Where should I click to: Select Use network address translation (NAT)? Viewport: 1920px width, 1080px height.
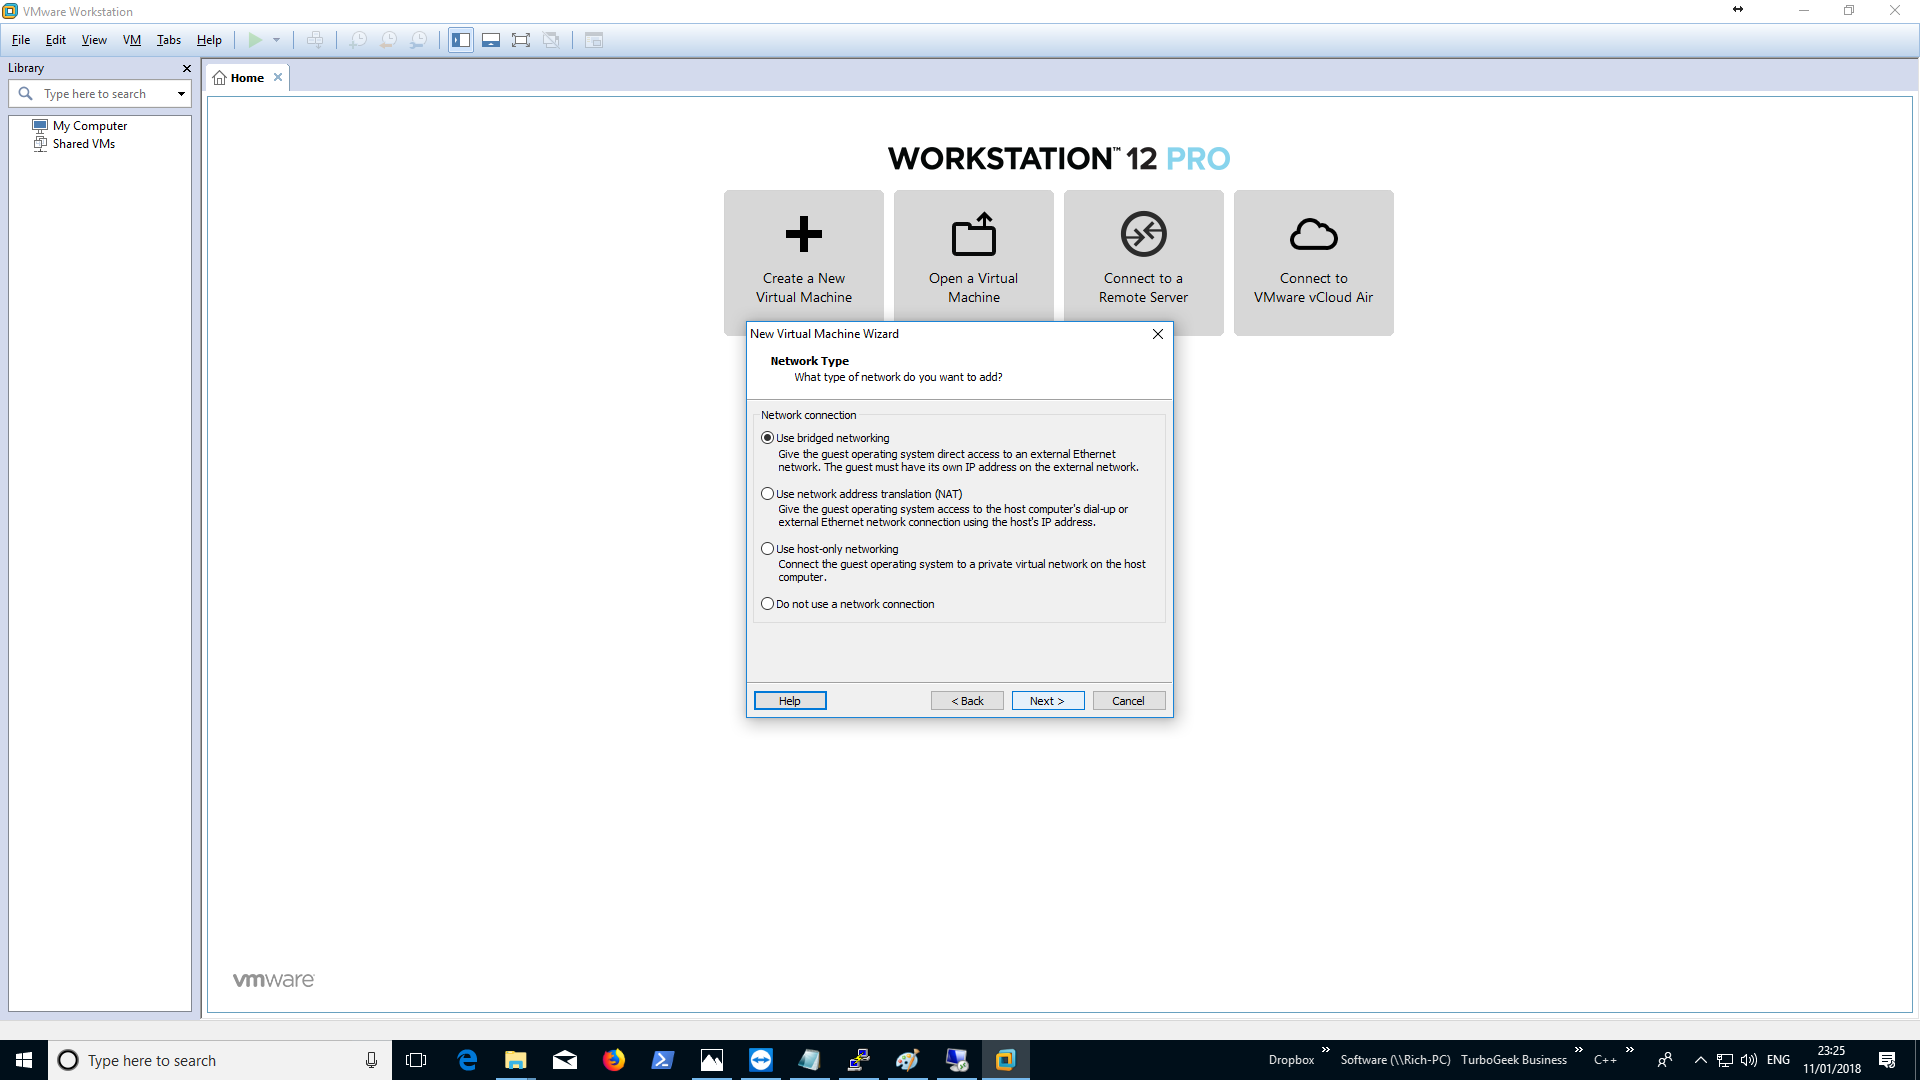coord(862,494)
